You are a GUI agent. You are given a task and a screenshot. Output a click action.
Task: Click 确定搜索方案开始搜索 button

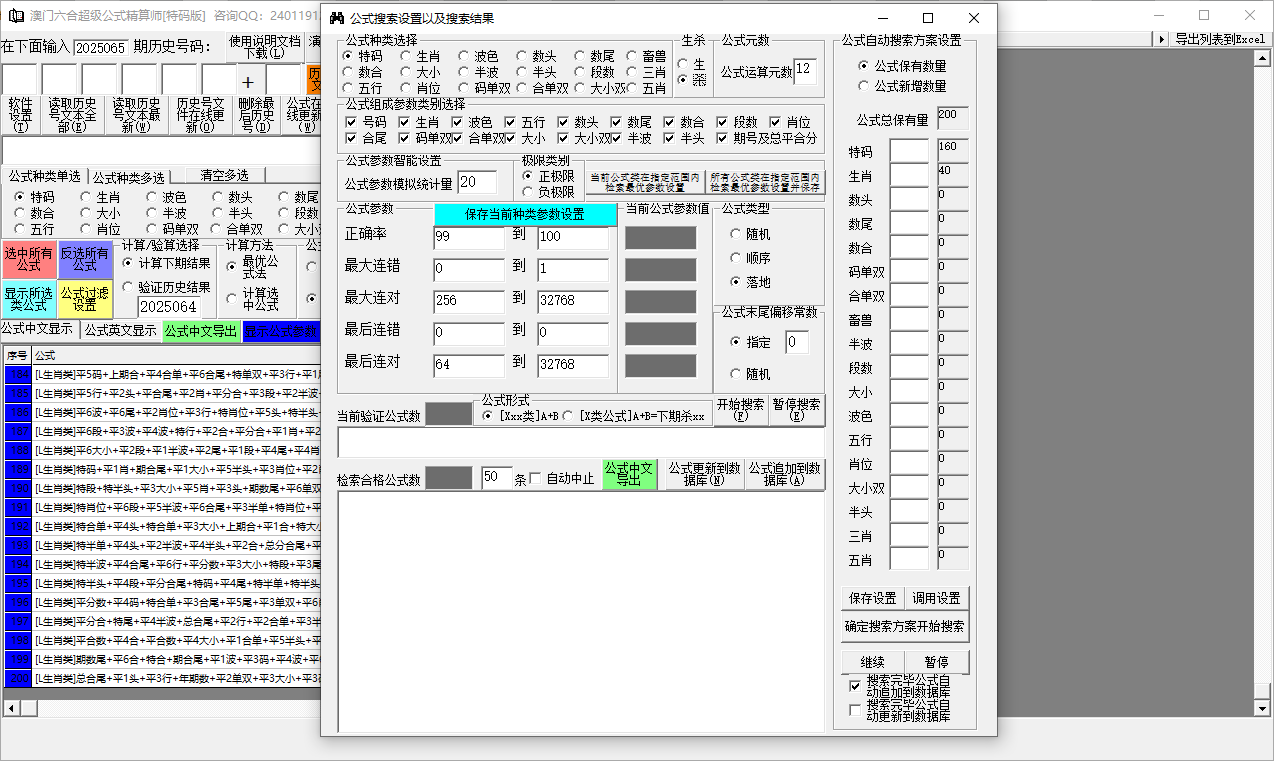(x=904, y=627)
